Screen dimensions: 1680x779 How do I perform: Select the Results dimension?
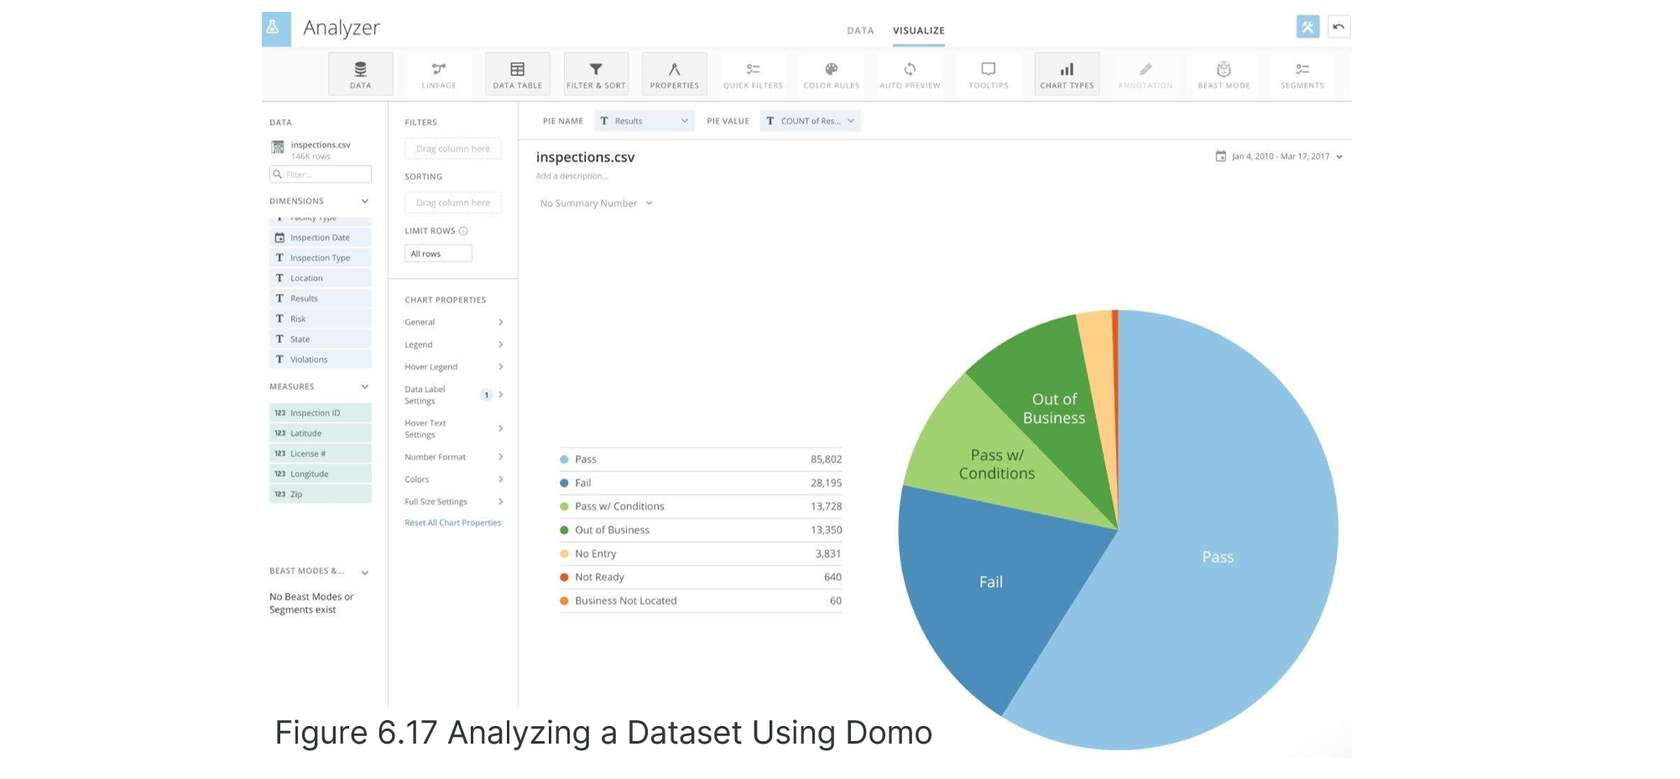[320, 298]
